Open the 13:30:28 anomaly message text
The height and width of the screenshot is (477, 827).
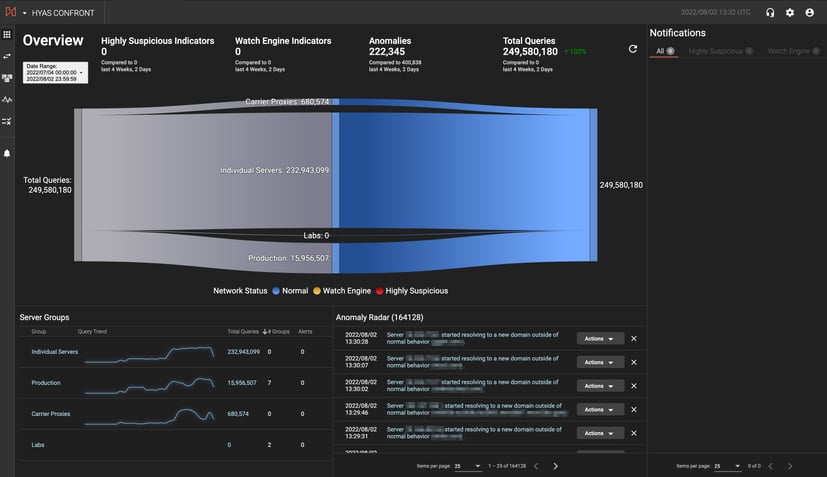[473, 339]
